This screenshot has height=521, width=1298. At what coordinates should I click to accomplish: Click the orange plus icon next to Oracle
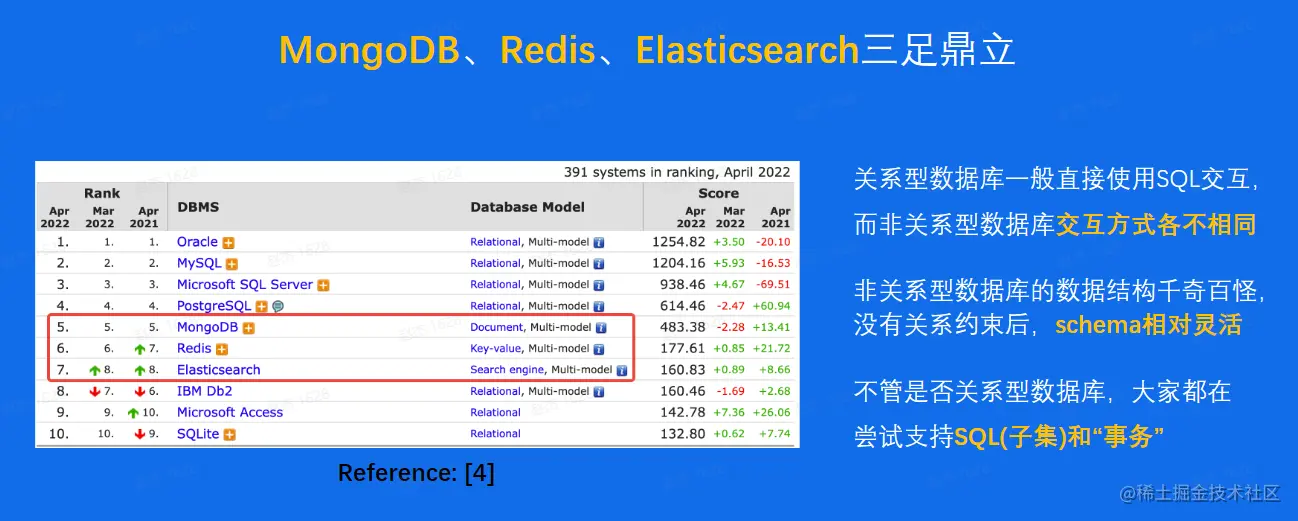click(229, 242)
